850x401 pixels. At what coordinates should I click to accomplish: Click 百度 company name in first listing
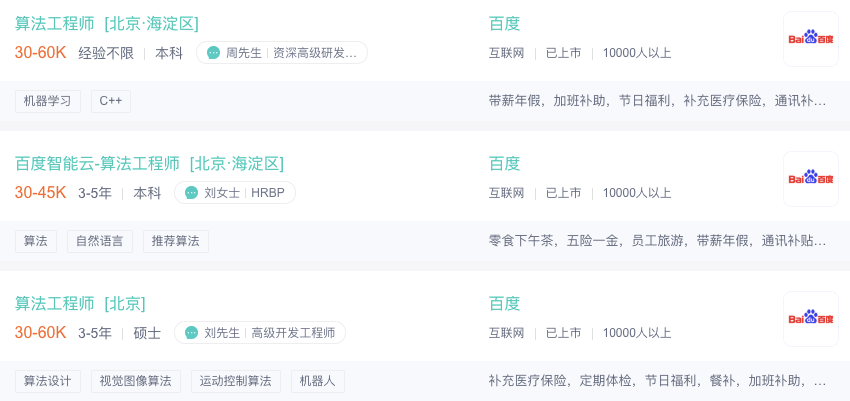pos(504,23)
